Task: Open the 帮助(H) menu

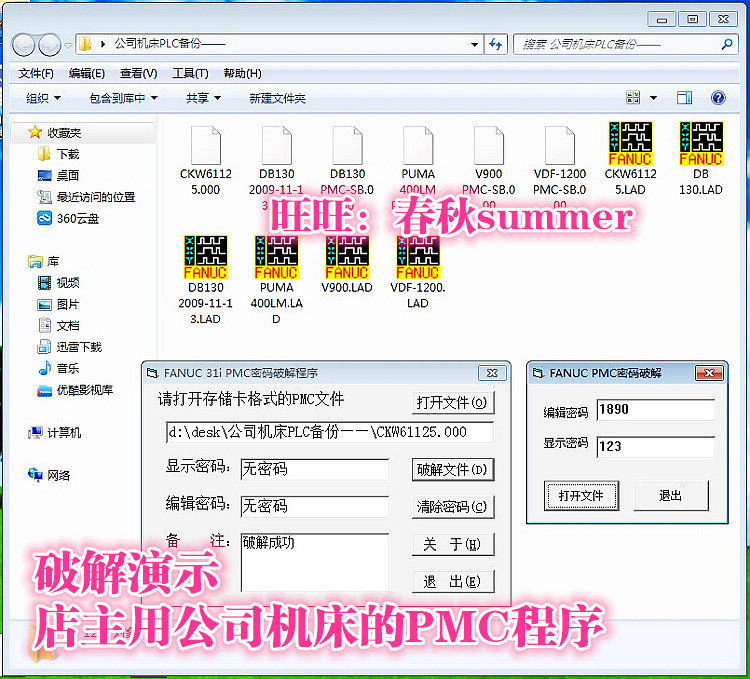Action: (x=242, y=73)
